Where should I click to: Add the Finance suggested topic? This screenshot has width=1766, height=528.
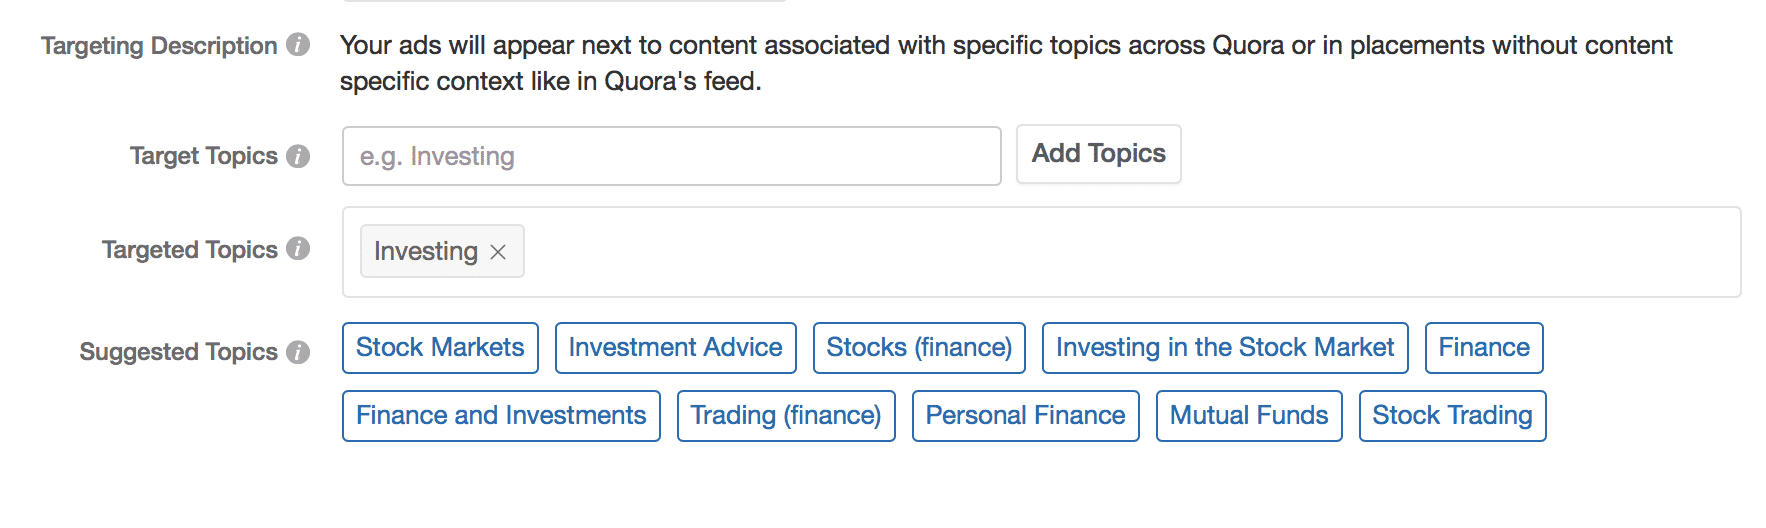(1484, 348)
